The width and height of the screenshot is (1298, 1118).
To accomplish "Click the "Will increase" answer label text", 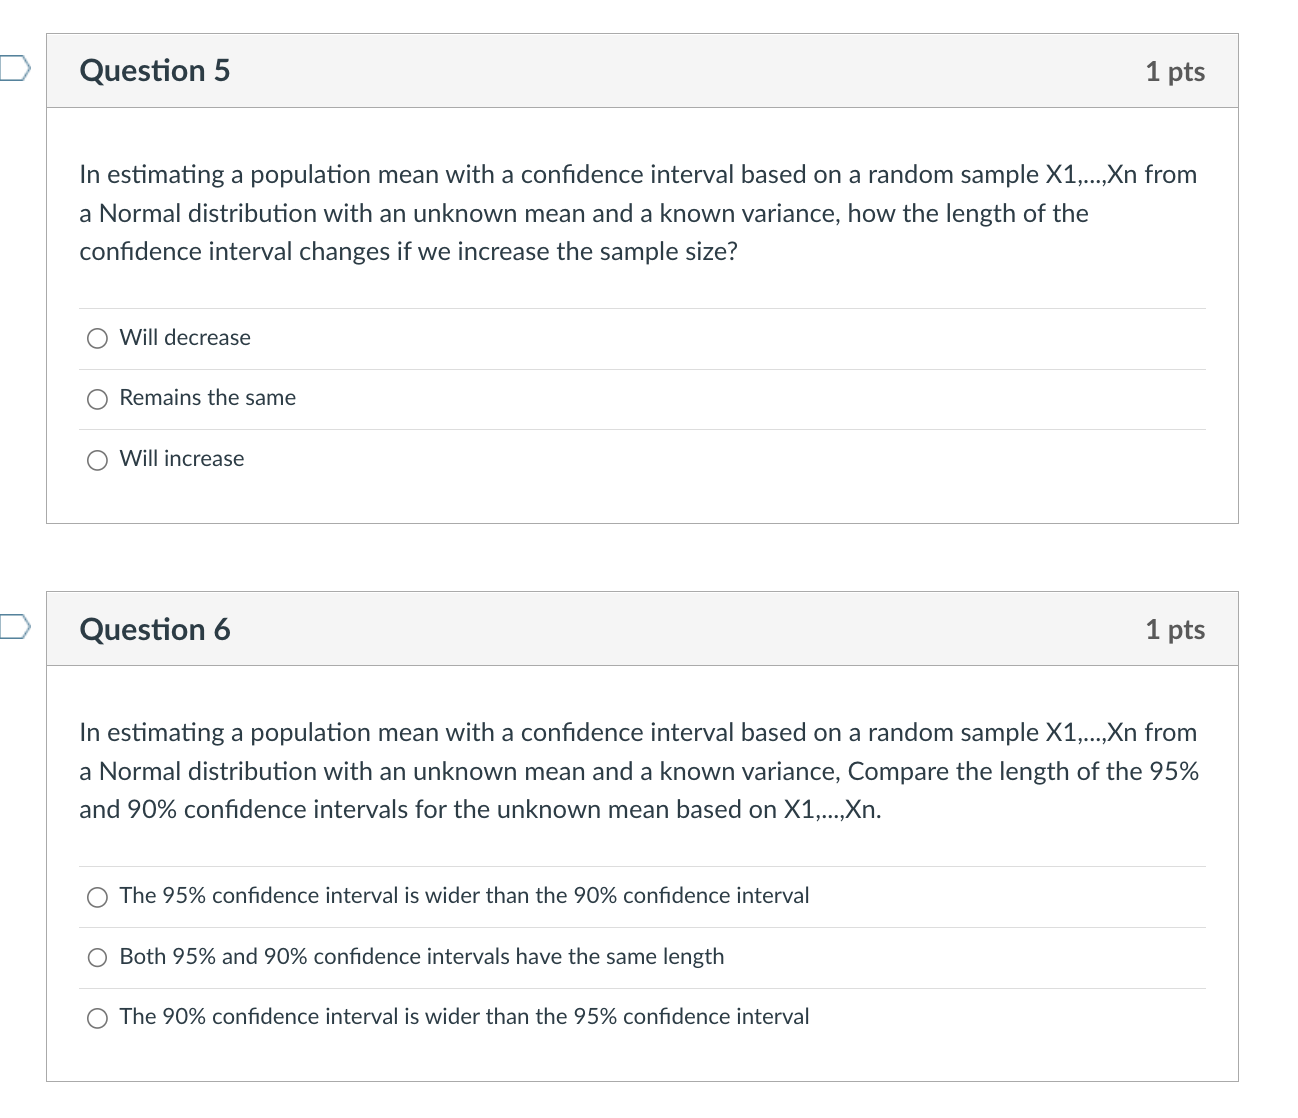I will point(181,459).
